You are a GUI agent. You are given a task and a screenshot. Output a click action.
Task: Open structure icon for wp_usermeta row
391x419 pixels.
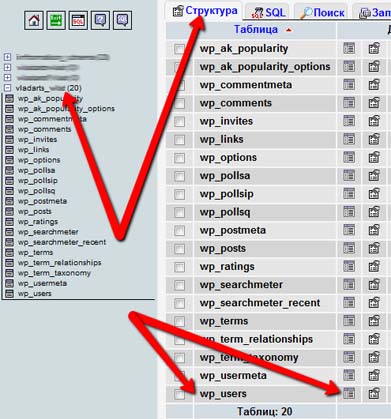[x=374, y=375]
